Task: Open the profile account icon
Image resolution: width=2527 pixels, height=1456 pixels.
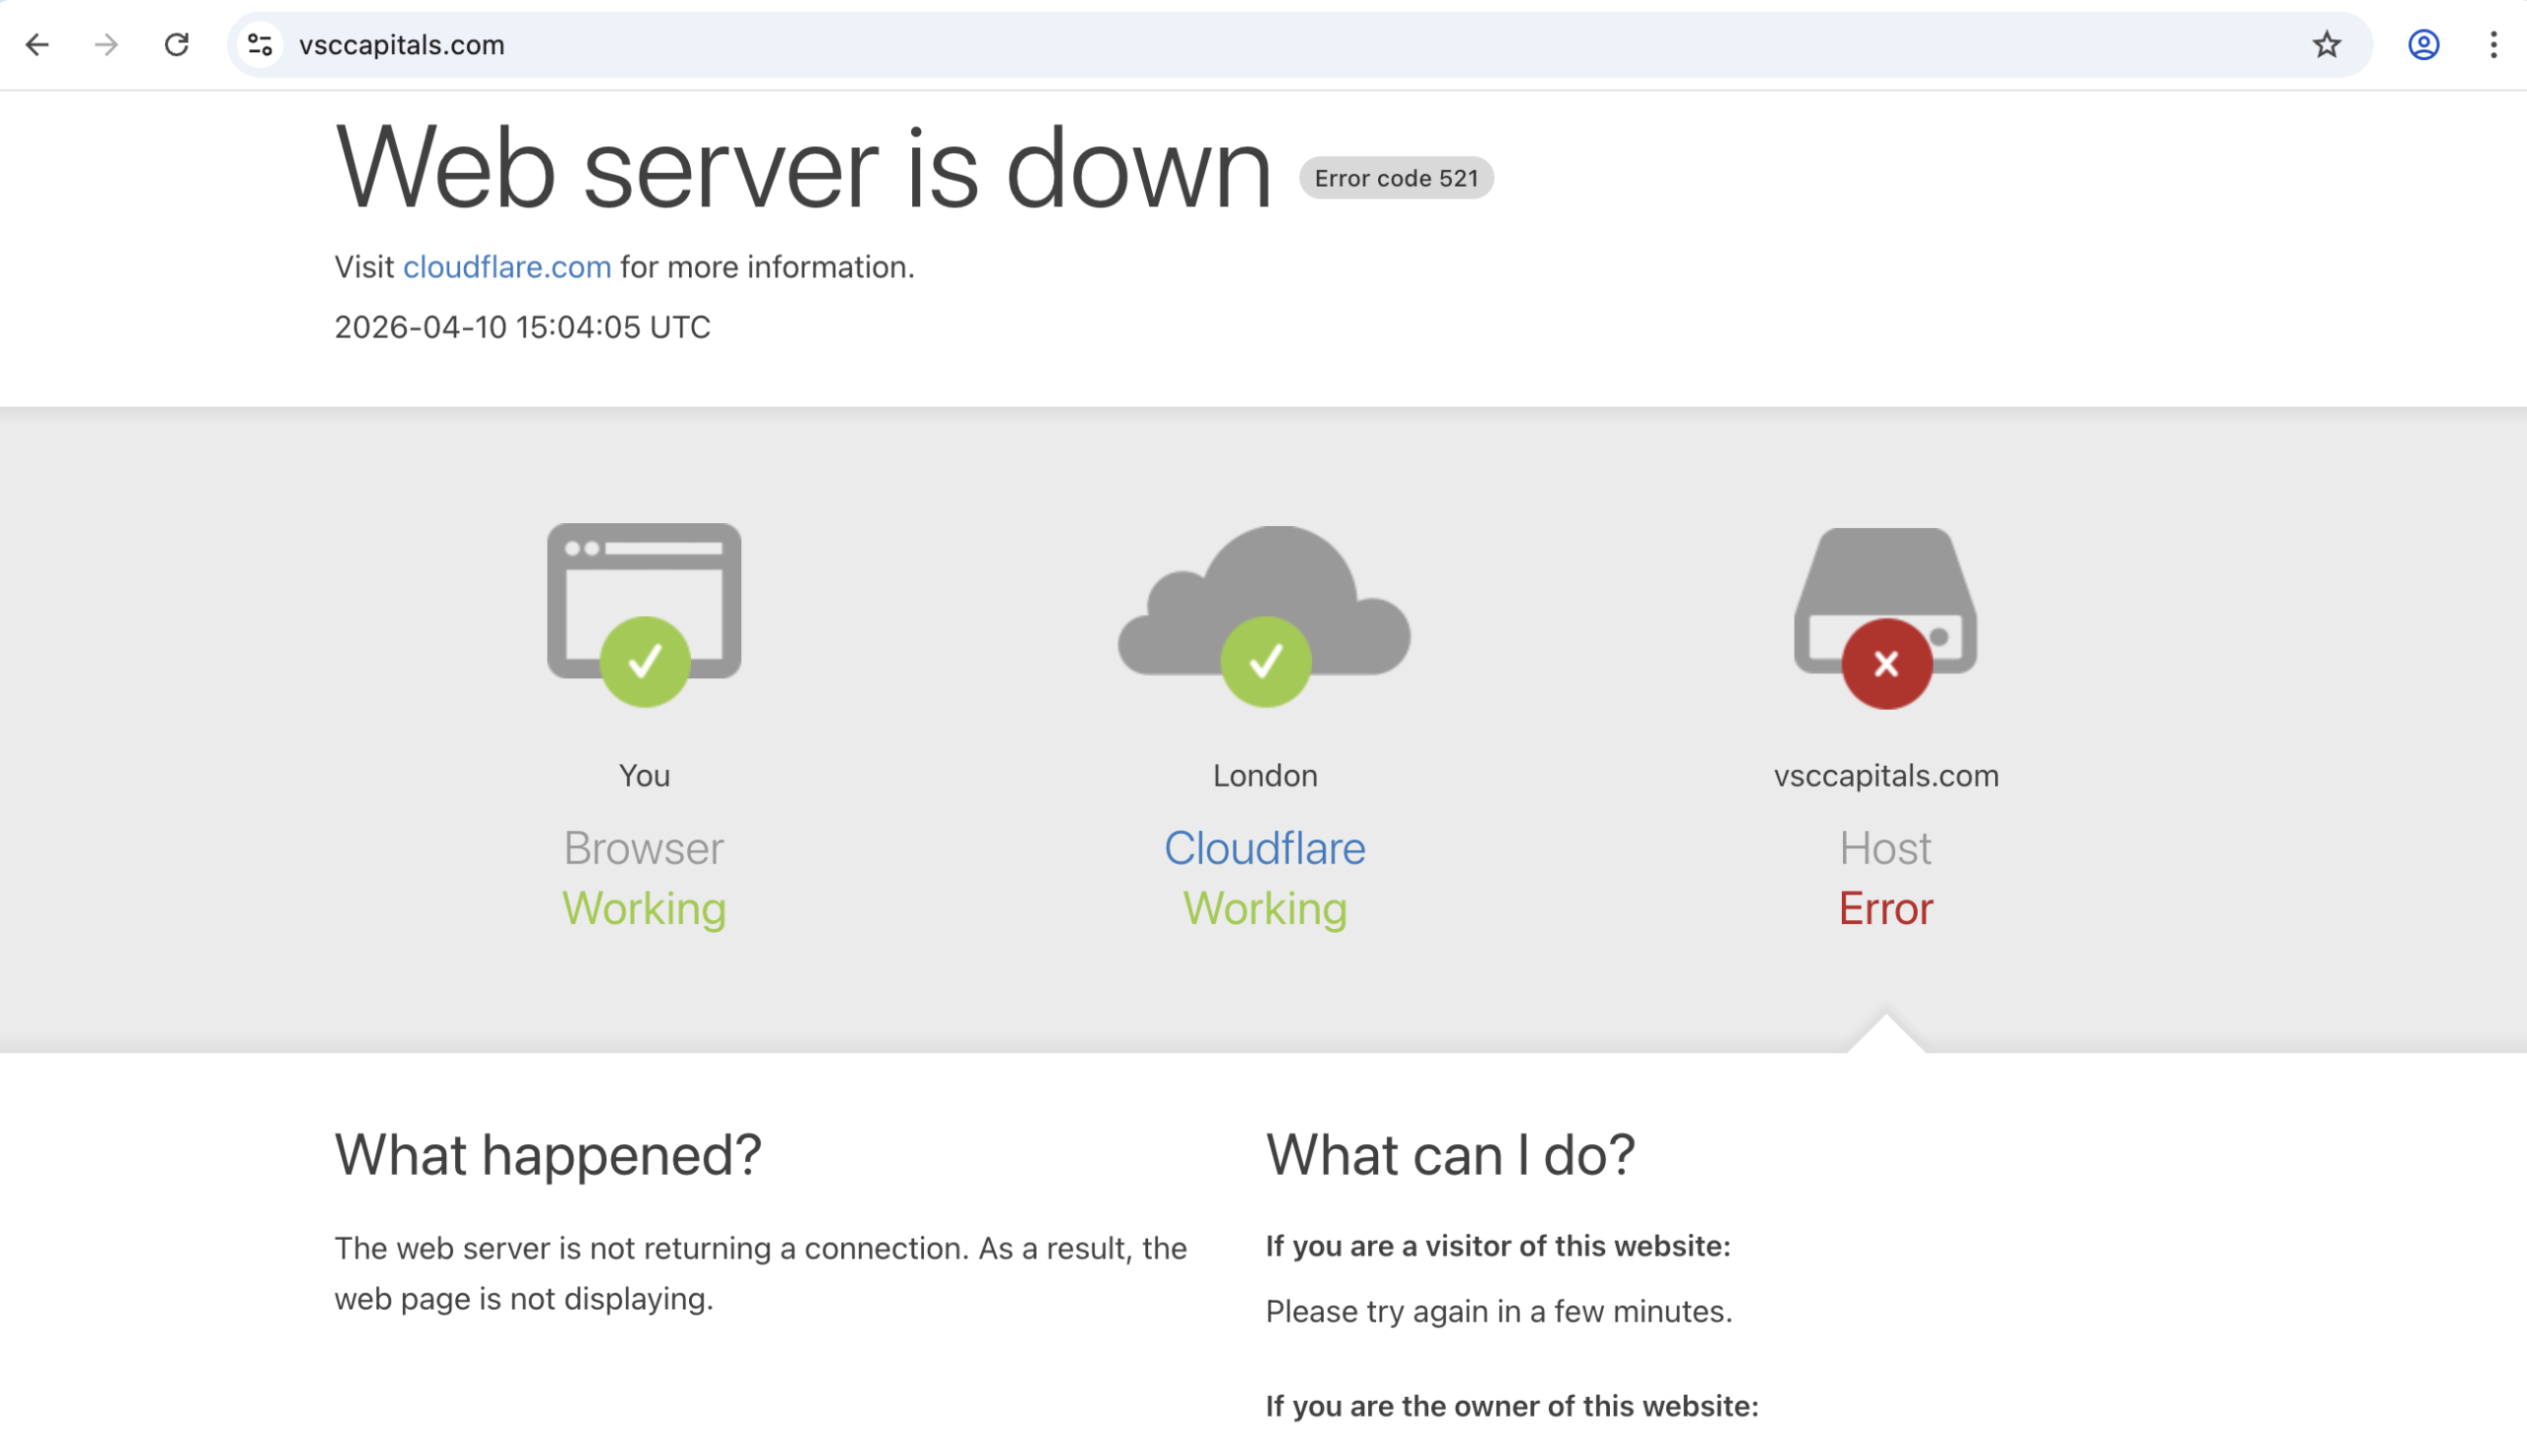Action: pyautogui.click(x=2423, y=45)
